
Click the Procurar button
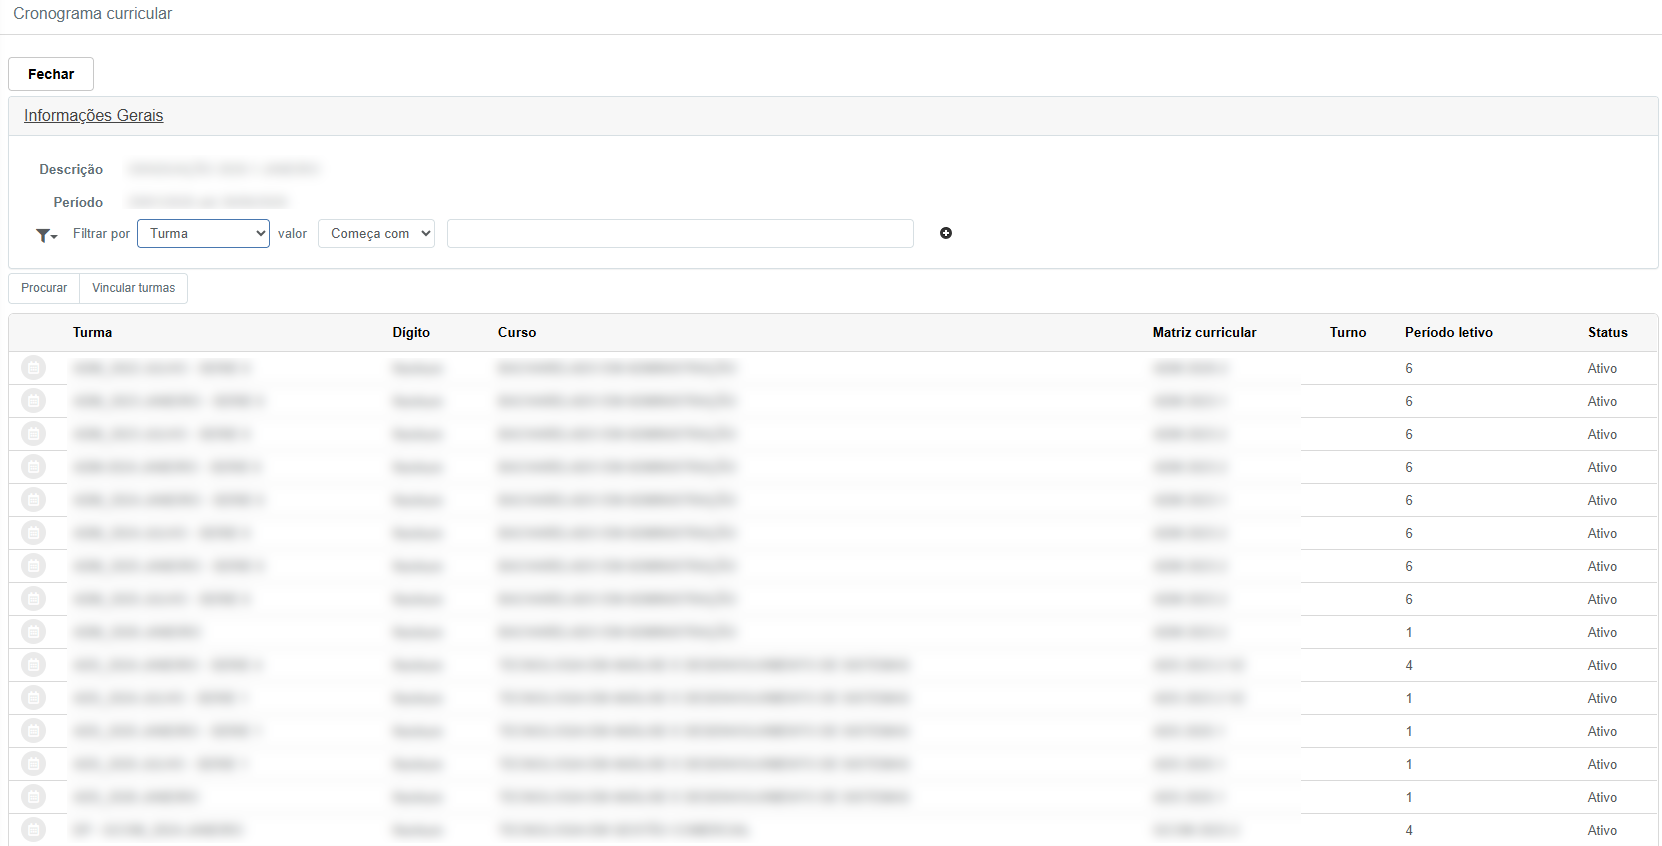tap(44, 288)
